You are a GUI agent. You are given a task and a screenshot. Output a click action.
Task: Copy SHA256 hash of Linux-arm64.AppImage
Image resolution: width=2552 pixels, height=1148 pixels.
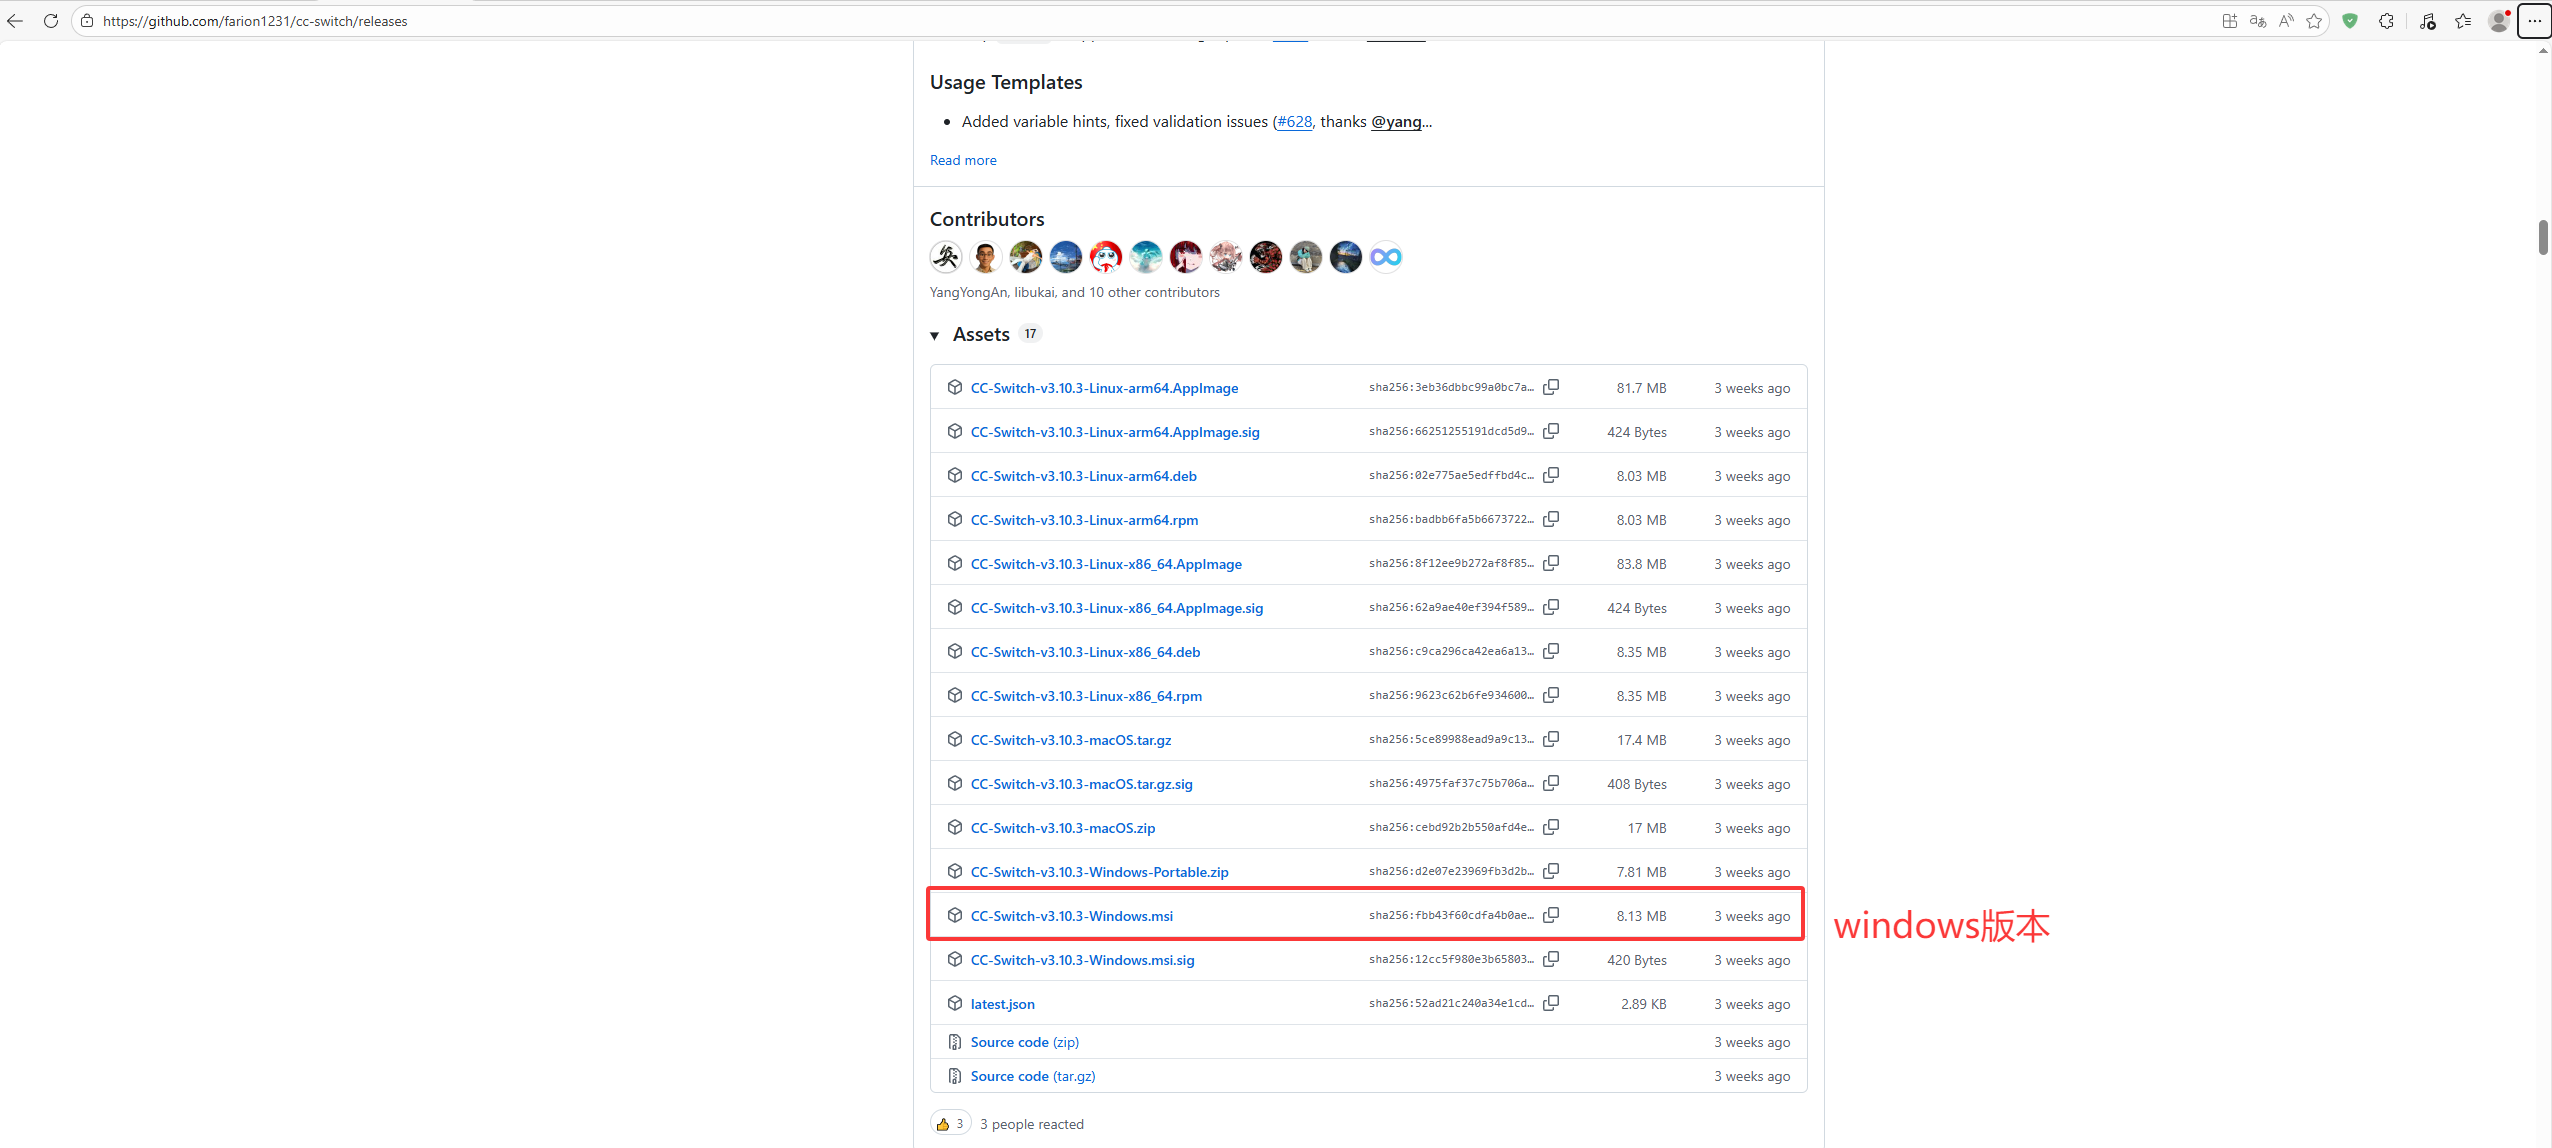(x=1551, y=387)
